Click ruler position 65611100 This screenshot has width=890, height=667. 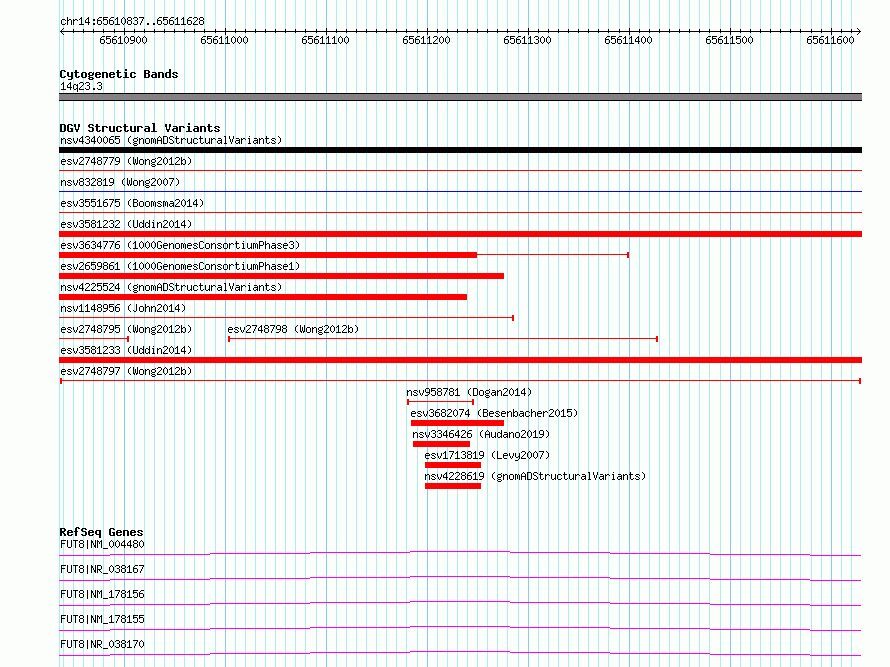(x=325, y=40)
